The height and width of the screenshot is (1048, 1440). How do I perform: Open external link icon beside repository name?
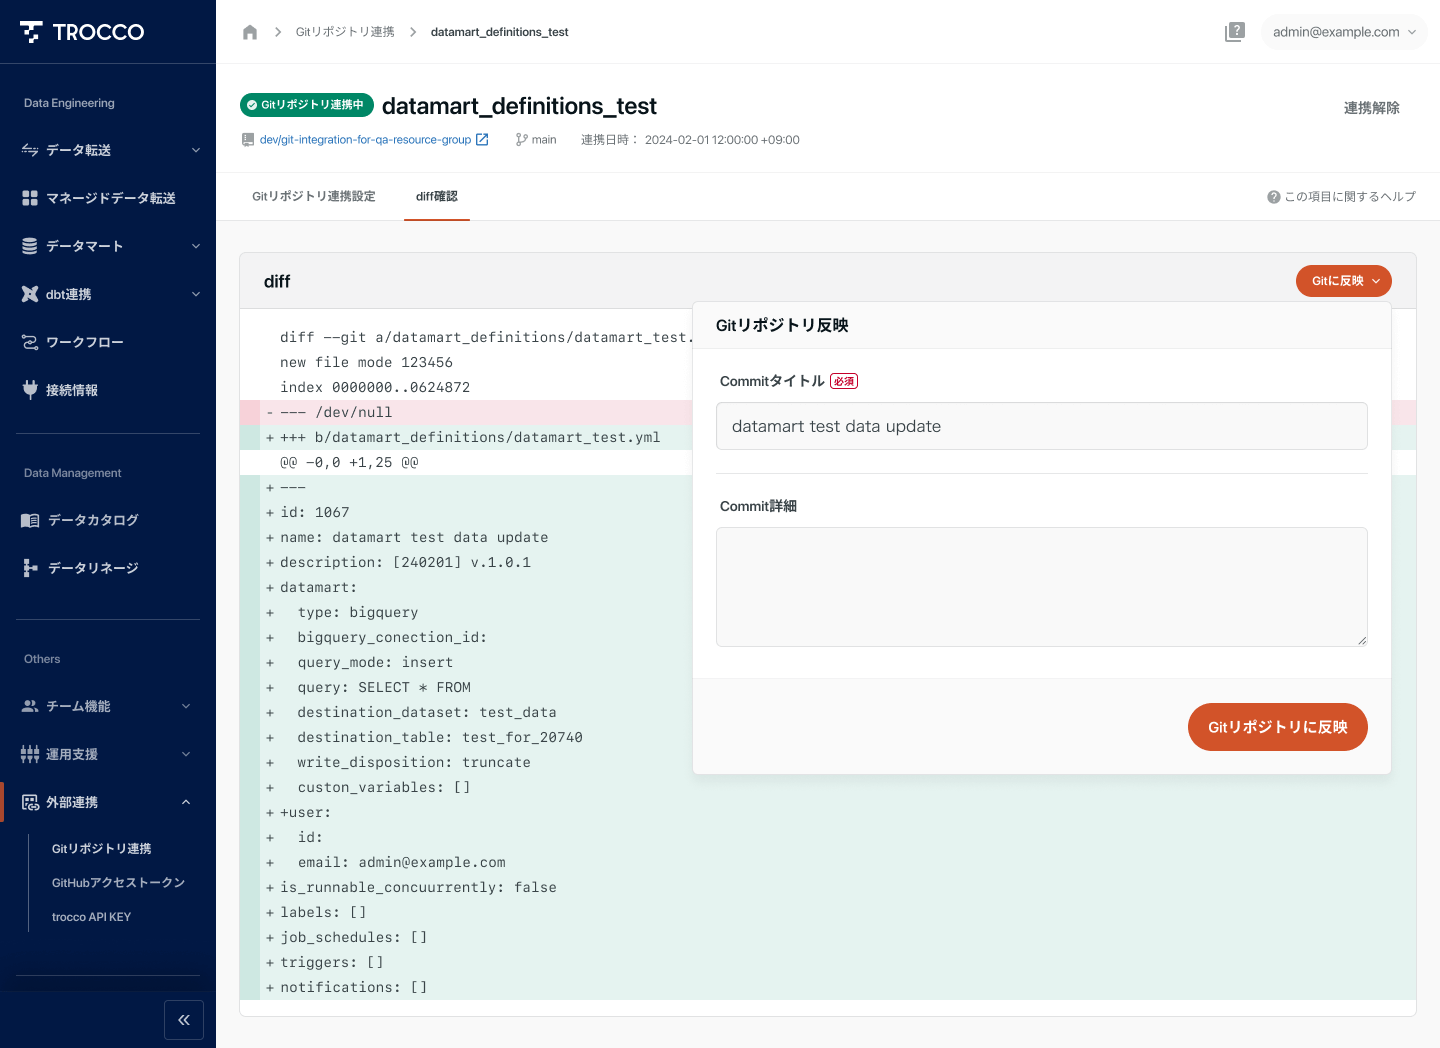point(482,140)
